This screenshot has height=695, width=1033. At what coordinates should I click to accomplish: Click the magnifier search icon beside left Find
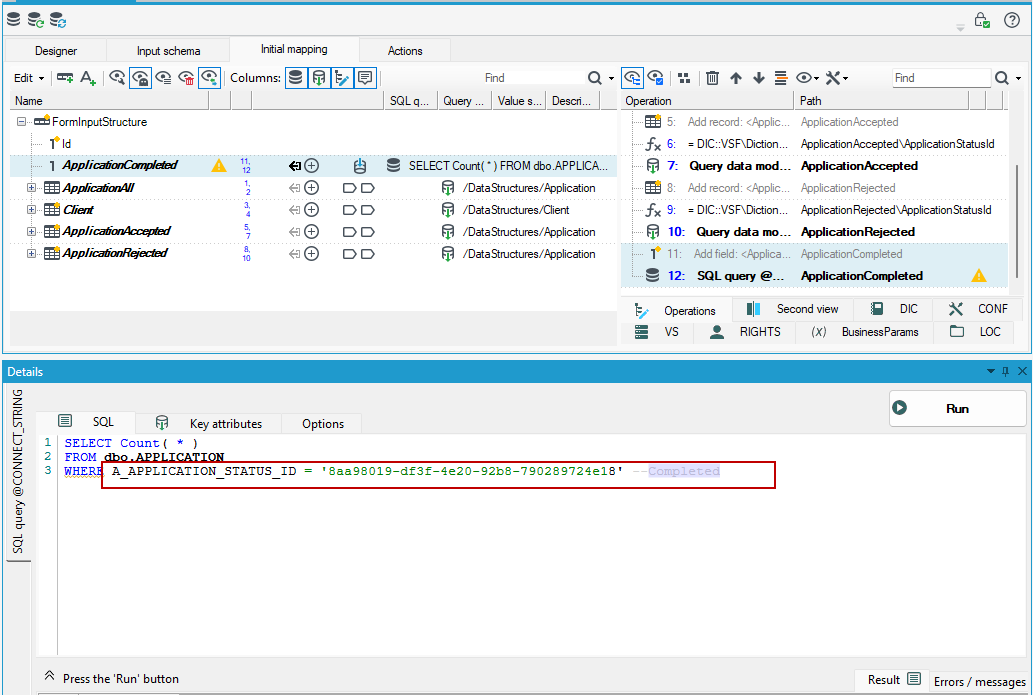[x=594, y=78]
